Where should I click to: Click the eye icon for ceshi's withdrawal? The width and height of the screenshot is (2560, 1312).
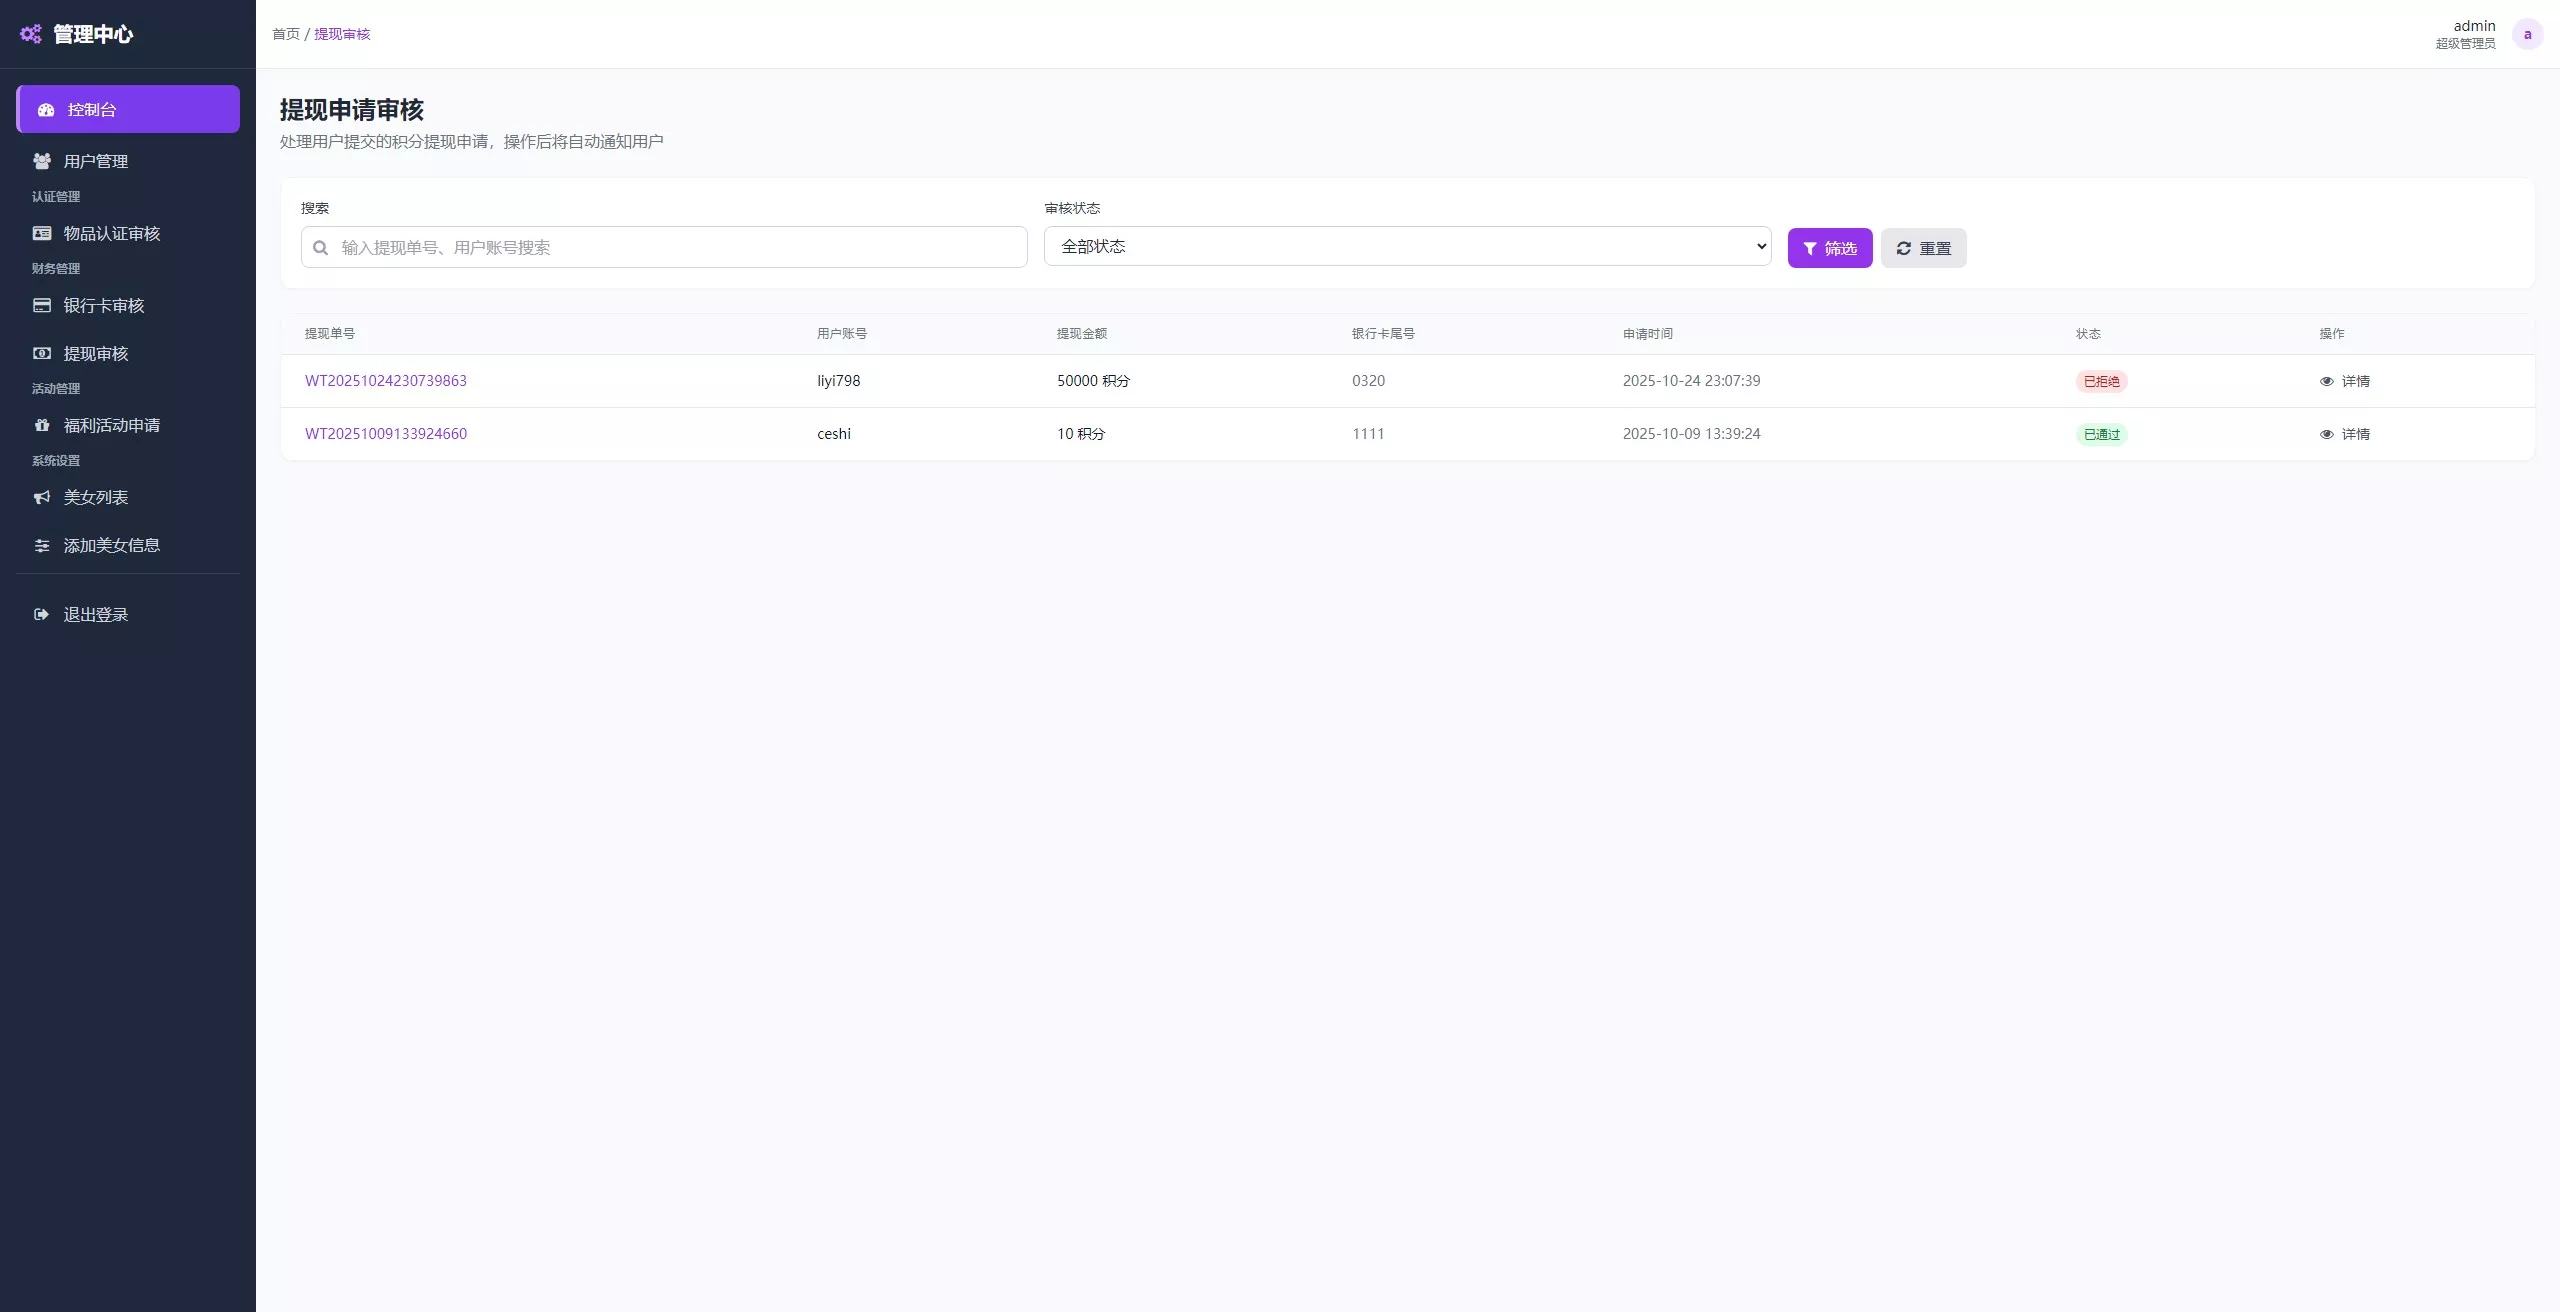pos(2326,434)
